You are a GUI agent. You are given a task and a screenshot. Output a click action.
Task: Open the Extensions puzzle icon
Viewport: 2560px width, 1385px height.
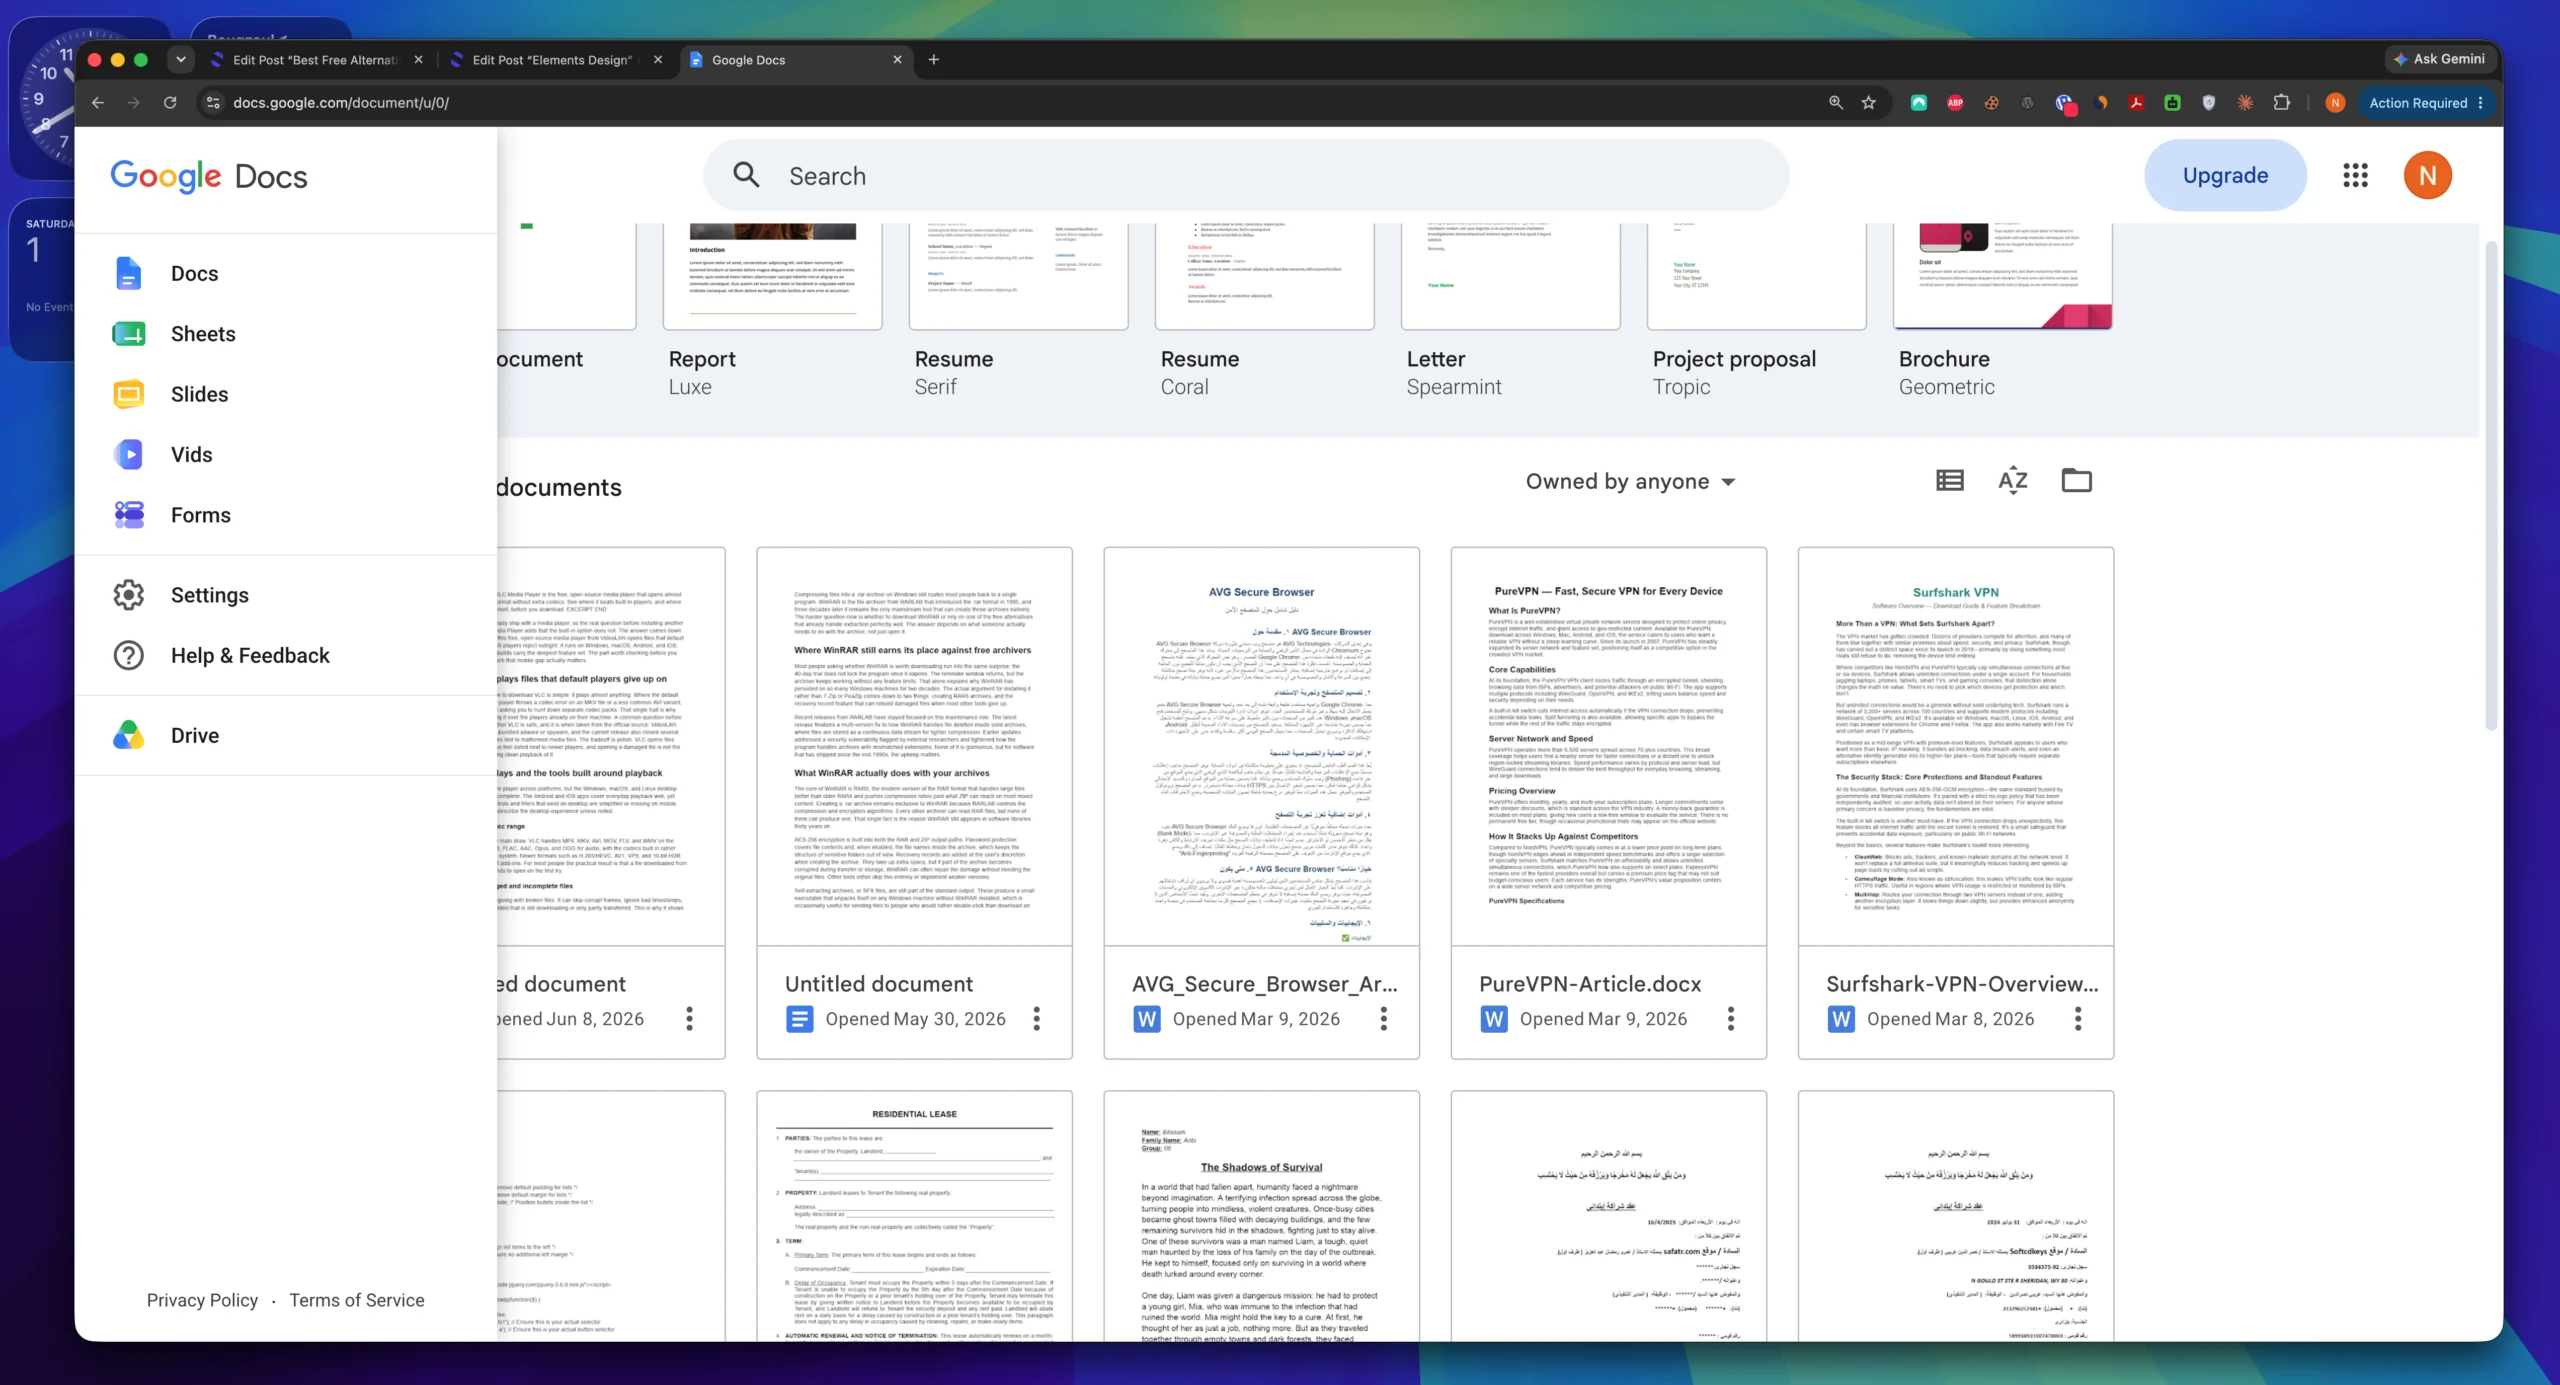2281,103
